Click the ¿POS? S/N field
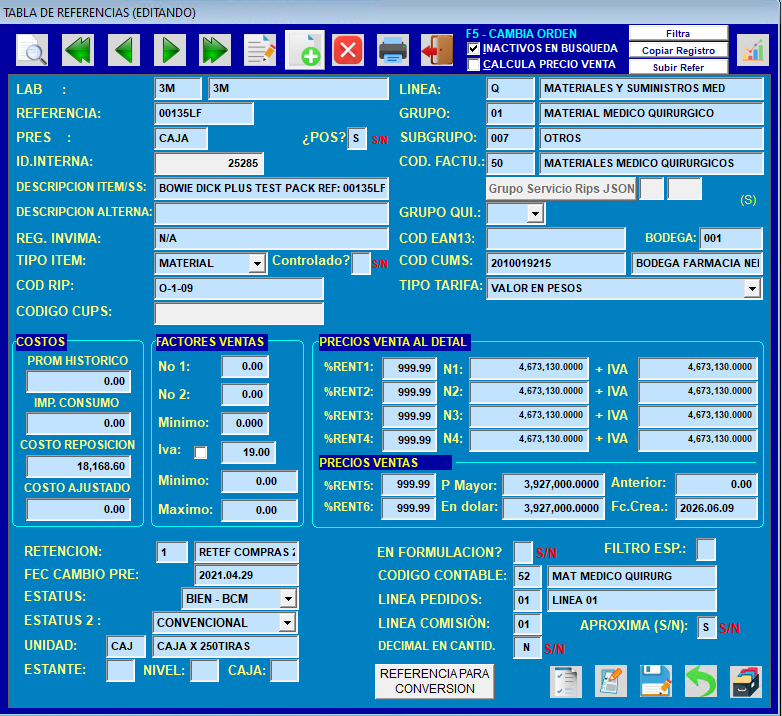The image size is (782, 716). pos(357,139)
